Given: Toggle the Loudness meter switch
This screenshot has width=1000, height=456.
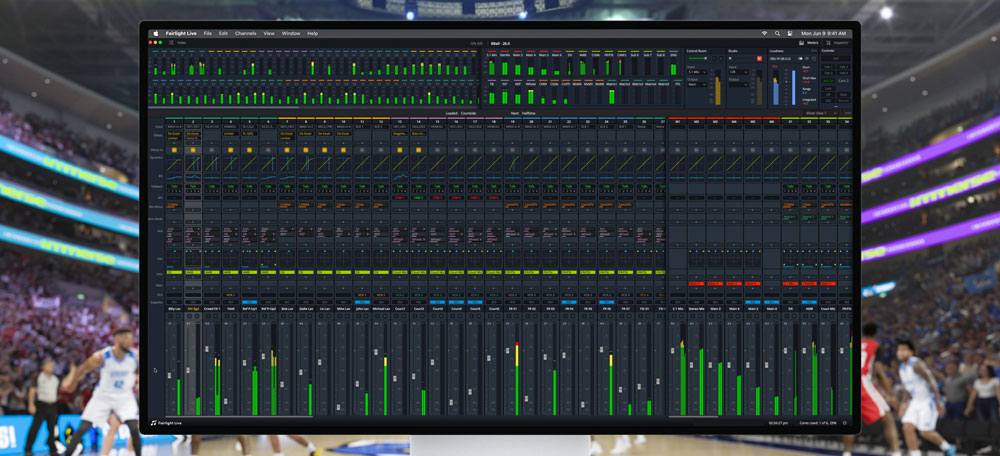Looking at the screenshot, I should pos(801,58).
